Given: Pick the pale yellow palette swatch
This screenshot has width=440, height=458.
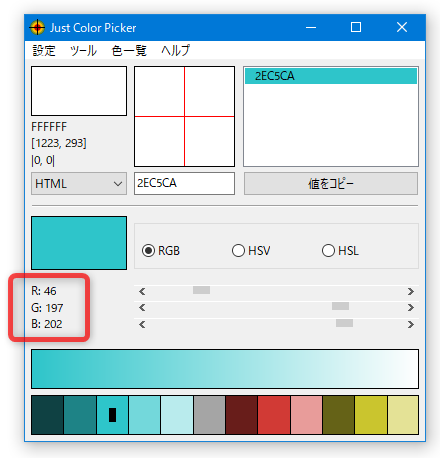Looking at the screenshot, I should [403, 415].
